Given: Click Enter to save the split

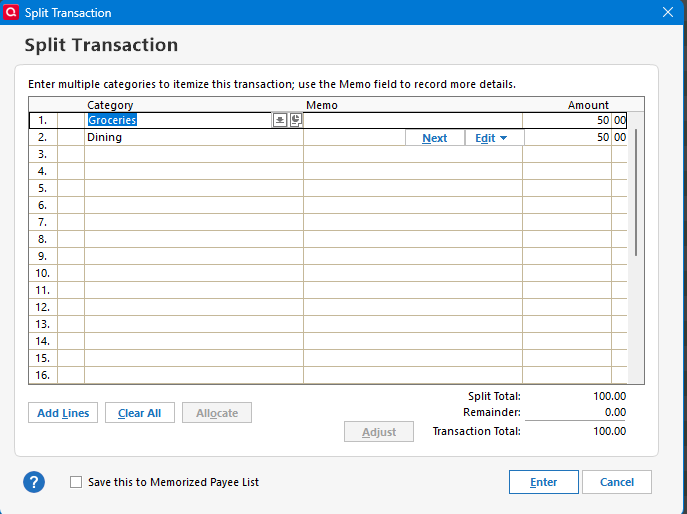Looking at the screenshot, I should point(544,482).
